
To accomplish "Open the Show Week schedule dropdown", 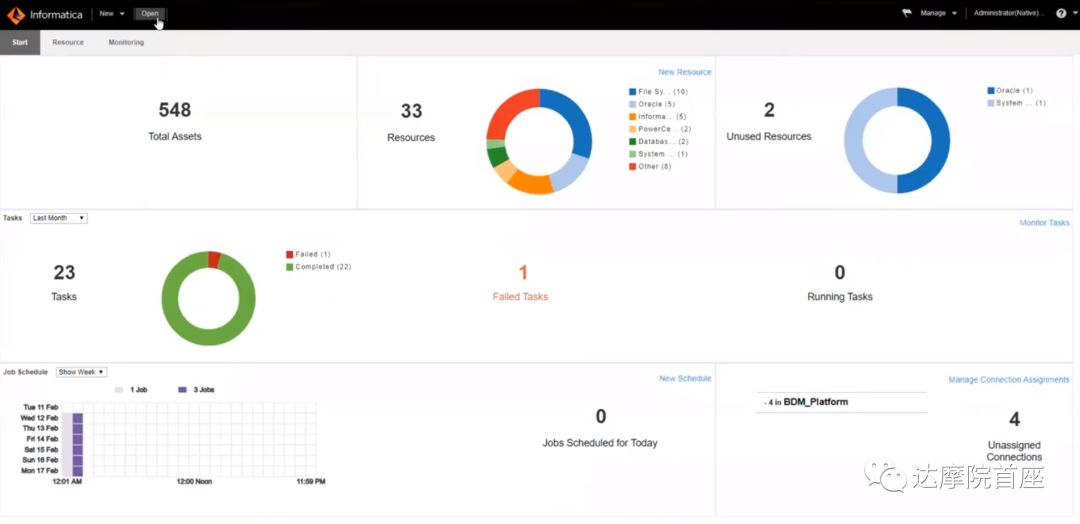I will click(81, 372).
